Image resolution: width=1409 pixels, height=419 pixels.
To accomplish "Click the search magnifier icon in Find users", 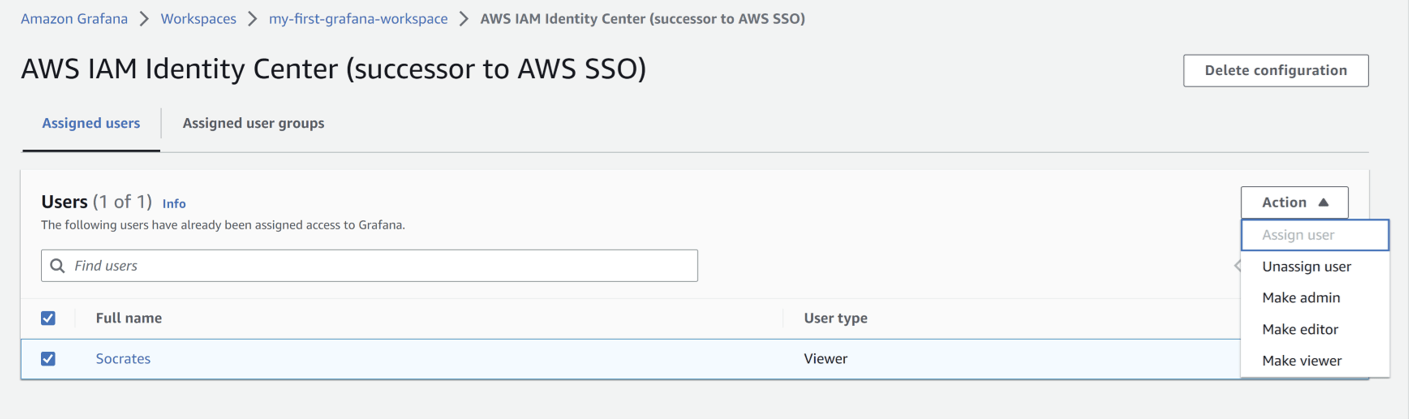I will 58,266.
